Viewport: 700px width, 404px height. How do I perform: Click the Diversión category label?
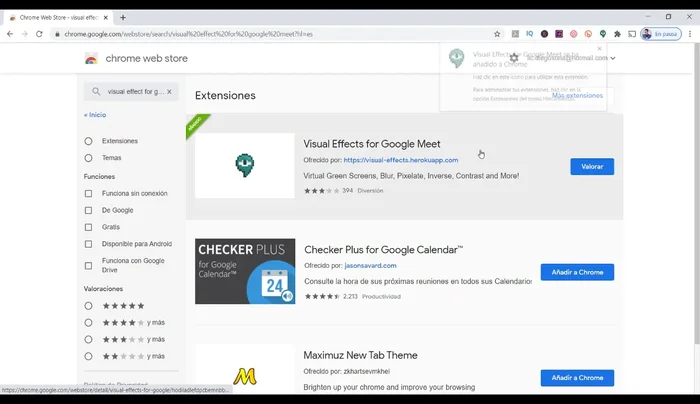(x=370, y=191)
